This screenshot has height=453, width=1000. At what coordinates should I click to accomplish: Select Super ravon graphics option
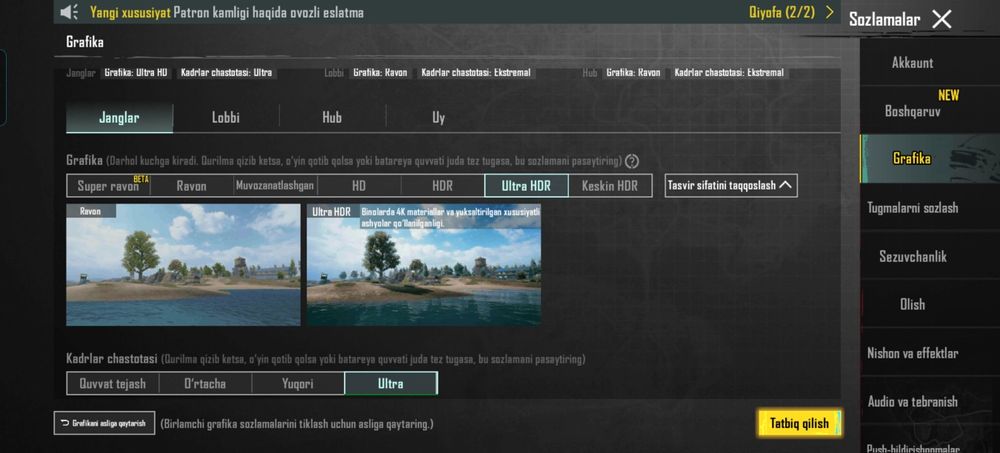[x=108, y=186]
